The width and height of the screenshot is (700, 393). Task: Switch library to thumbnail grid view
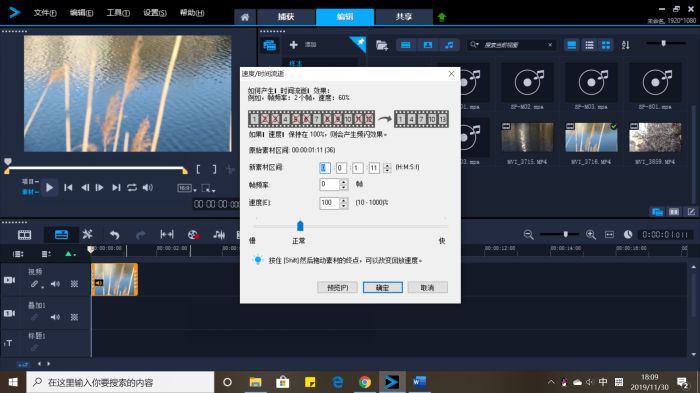pyautogui.click(x=606, y=45)
